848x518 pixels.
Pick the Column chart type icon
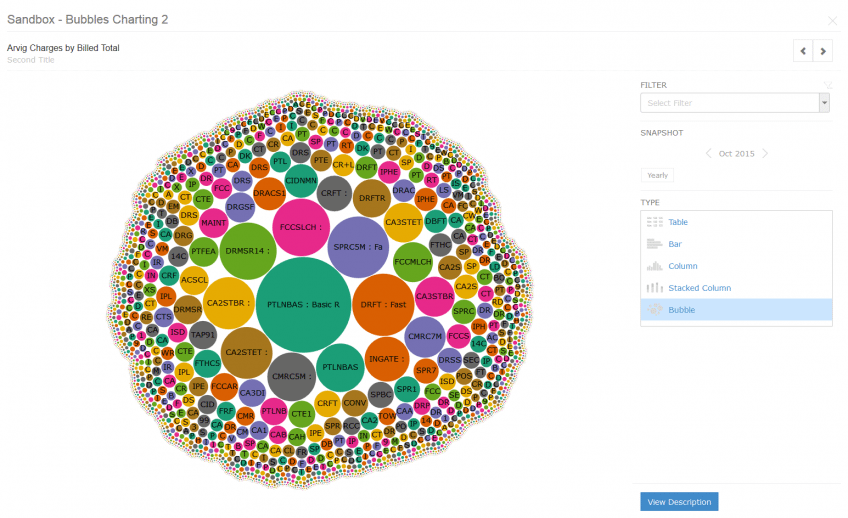(x=654, y=266)
